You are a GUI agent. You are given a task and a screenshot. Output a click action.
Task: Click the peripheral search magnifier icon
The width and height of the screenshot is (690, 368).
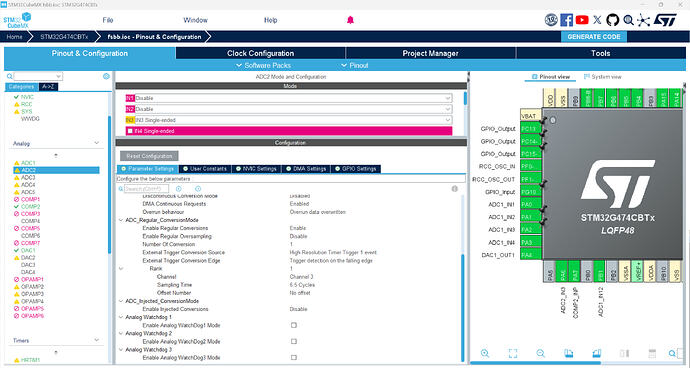(x=10, y=76)
